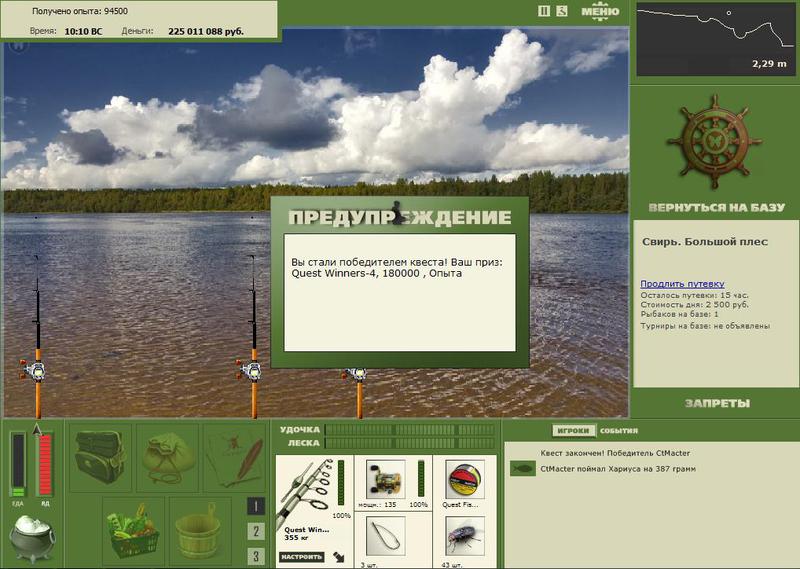This screenshot has width=800, height=569.
Task: Select the fishing hook item
Action: [x=385, y=536]
